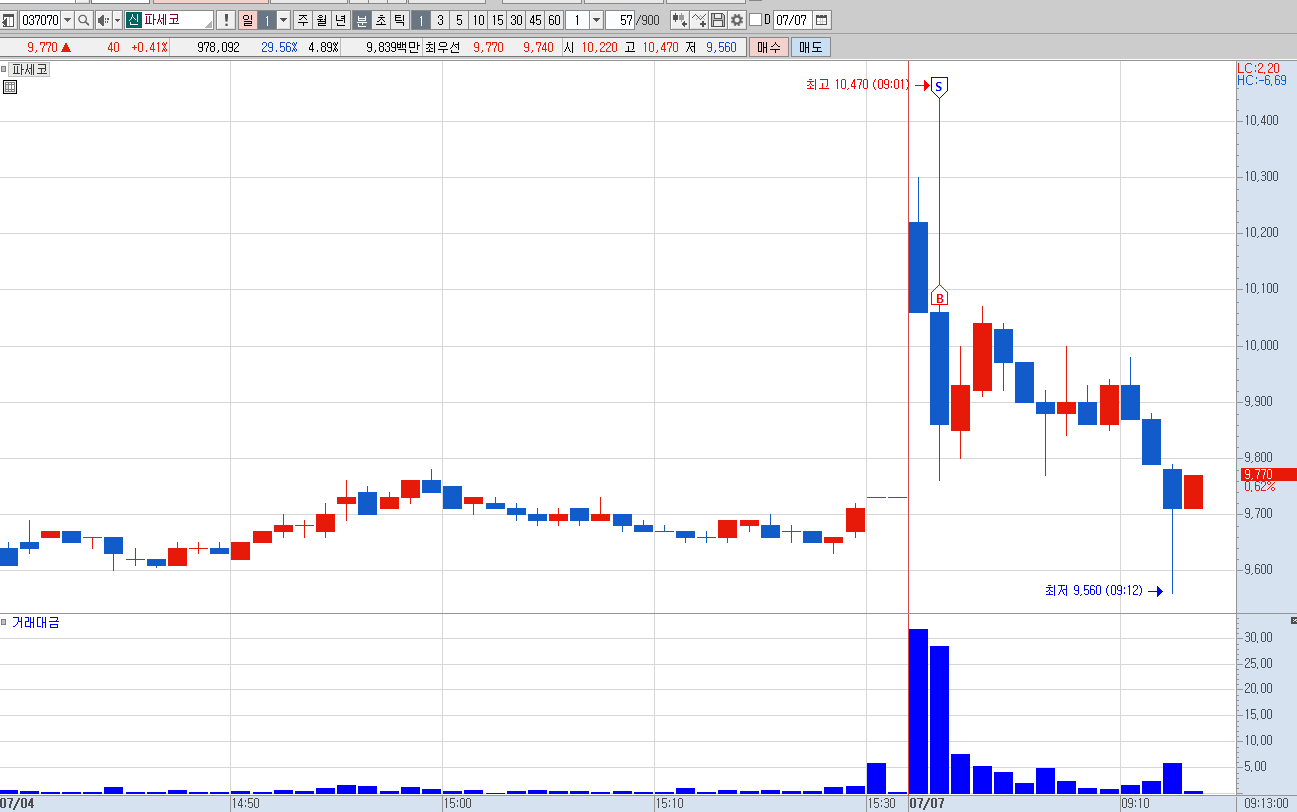Open the daily period count dropdown arrow
The image size is (1297, 812).
coord(283,20)
